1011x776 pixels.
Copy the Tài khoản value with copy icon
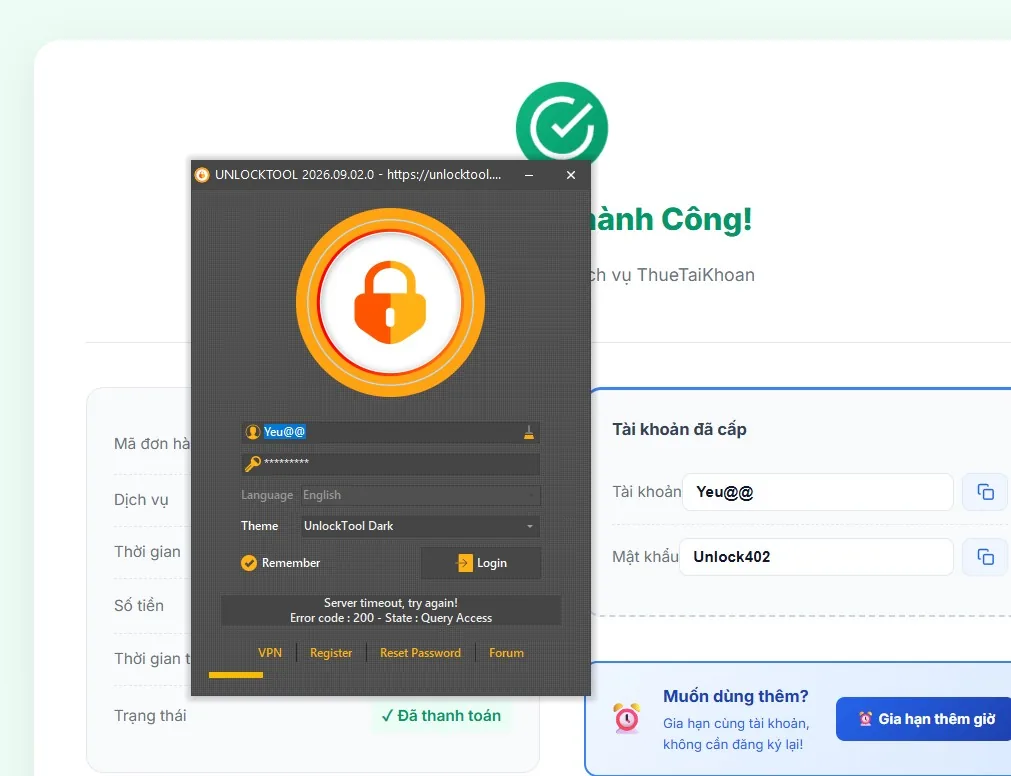click(985, 492)
